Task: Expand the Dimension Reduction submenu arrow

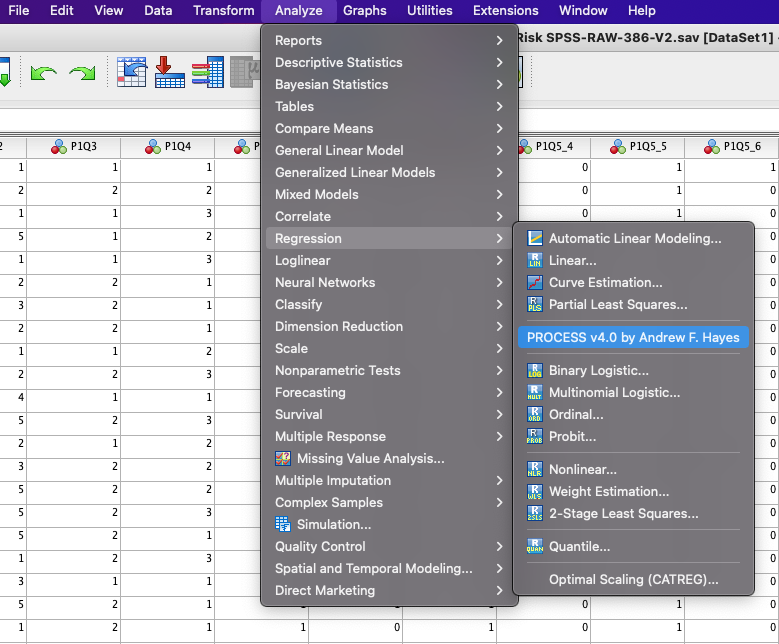Action: pos(499,326)
